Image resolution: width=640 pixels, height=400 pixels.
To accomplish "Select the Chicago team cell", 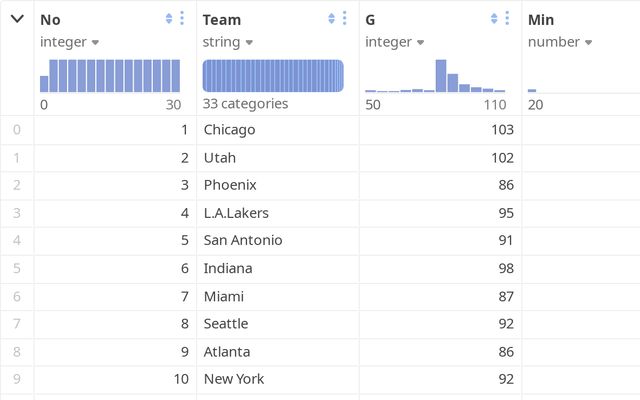I will click(229, 130).
